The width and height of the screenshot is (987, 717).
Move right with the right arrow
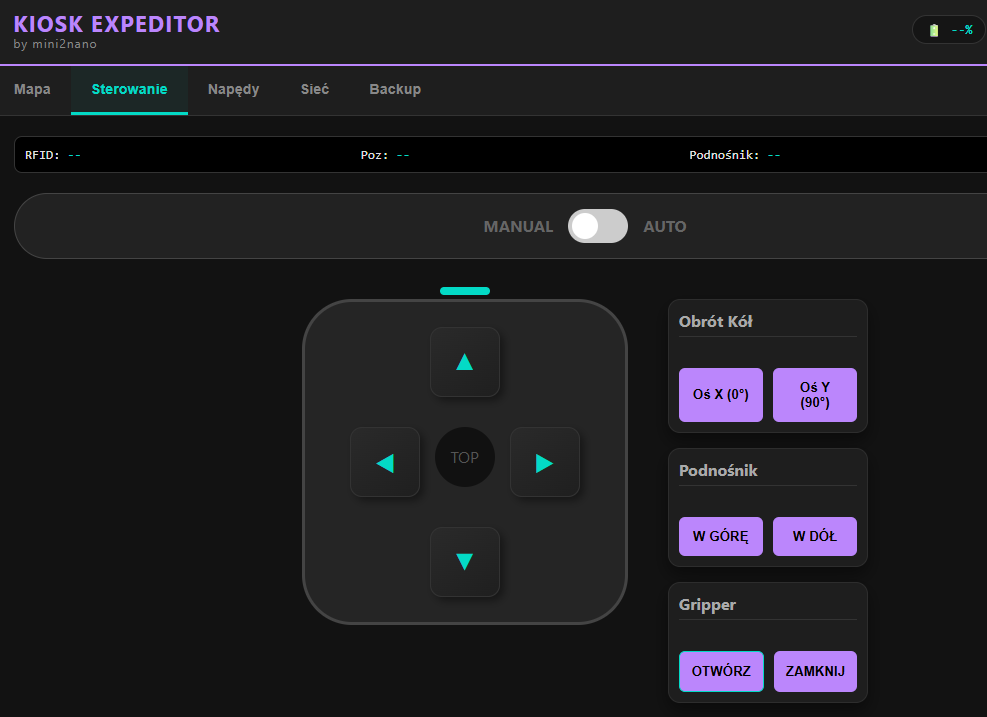tap(544, 462)
